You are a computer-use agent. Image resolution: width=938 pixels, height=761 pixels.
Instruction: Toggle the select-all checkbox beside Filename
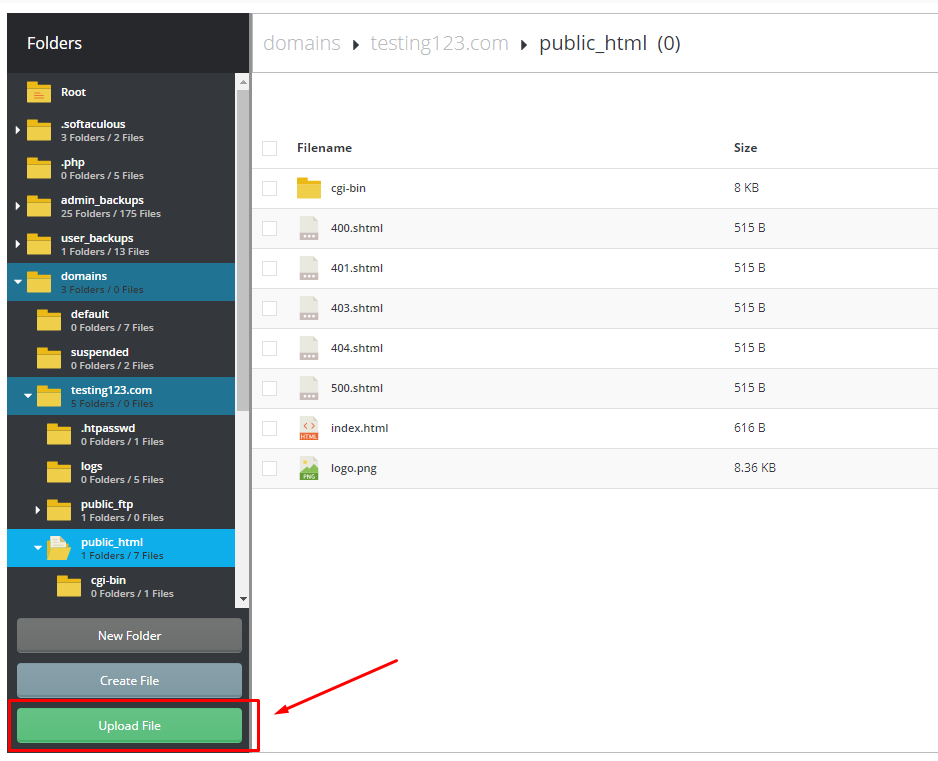pos(270,148)
